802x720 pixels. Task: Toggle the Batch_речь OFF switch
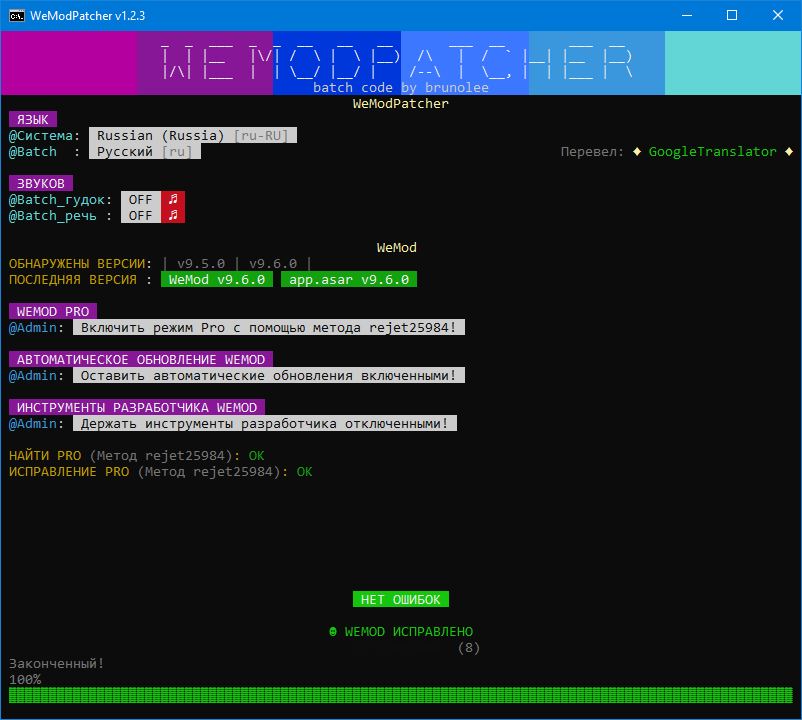pyautogui.click(x=140, y=215)
